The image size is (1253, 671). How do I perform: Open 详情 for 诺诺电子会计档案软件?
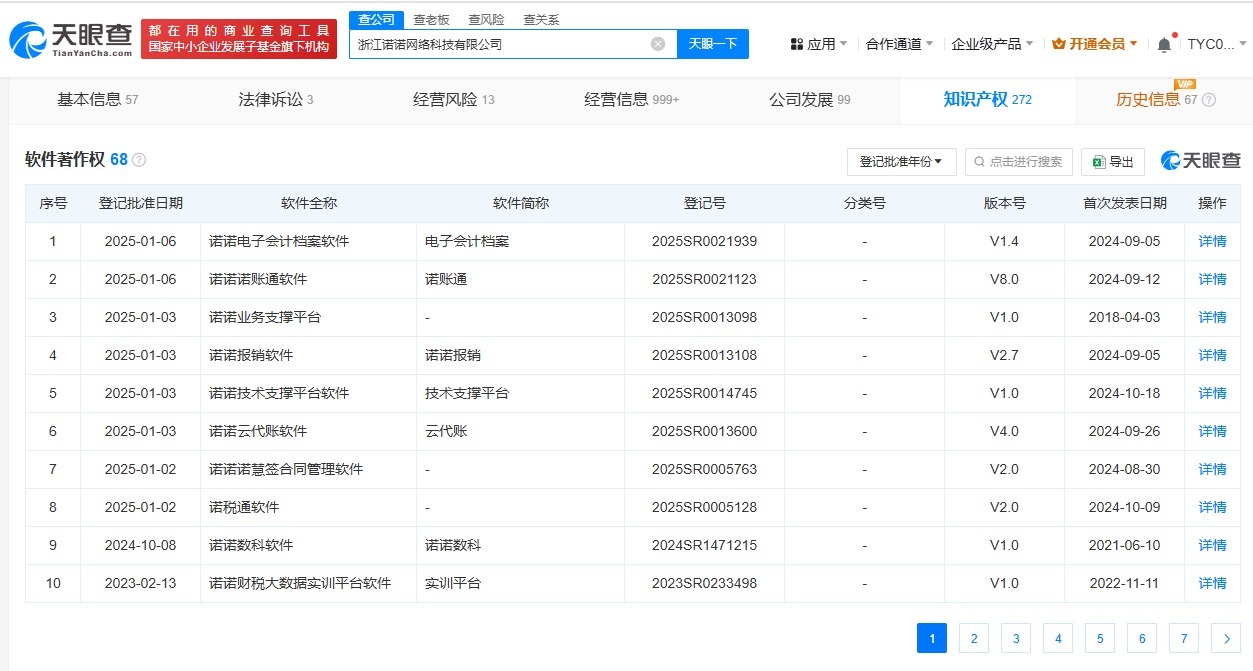tap(1210, 241)
